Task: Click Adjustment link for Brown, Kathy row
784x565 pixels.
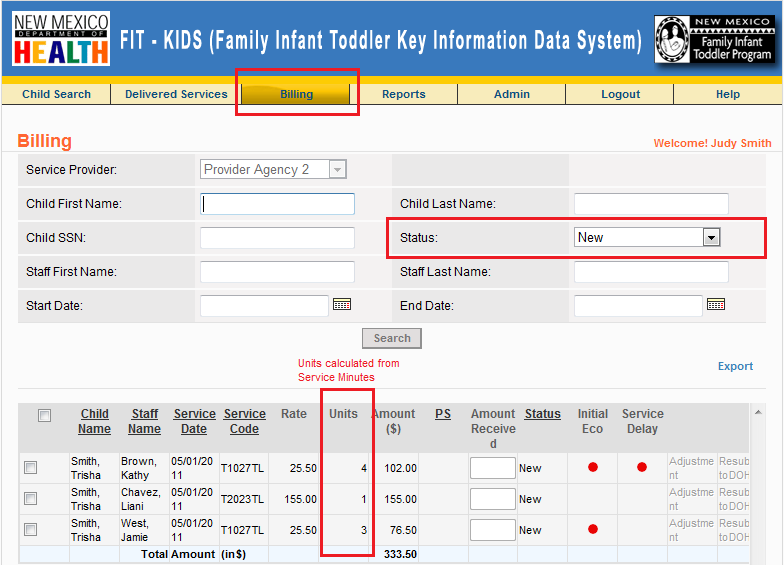Action: pyautogui.click(x=692, y=468)
